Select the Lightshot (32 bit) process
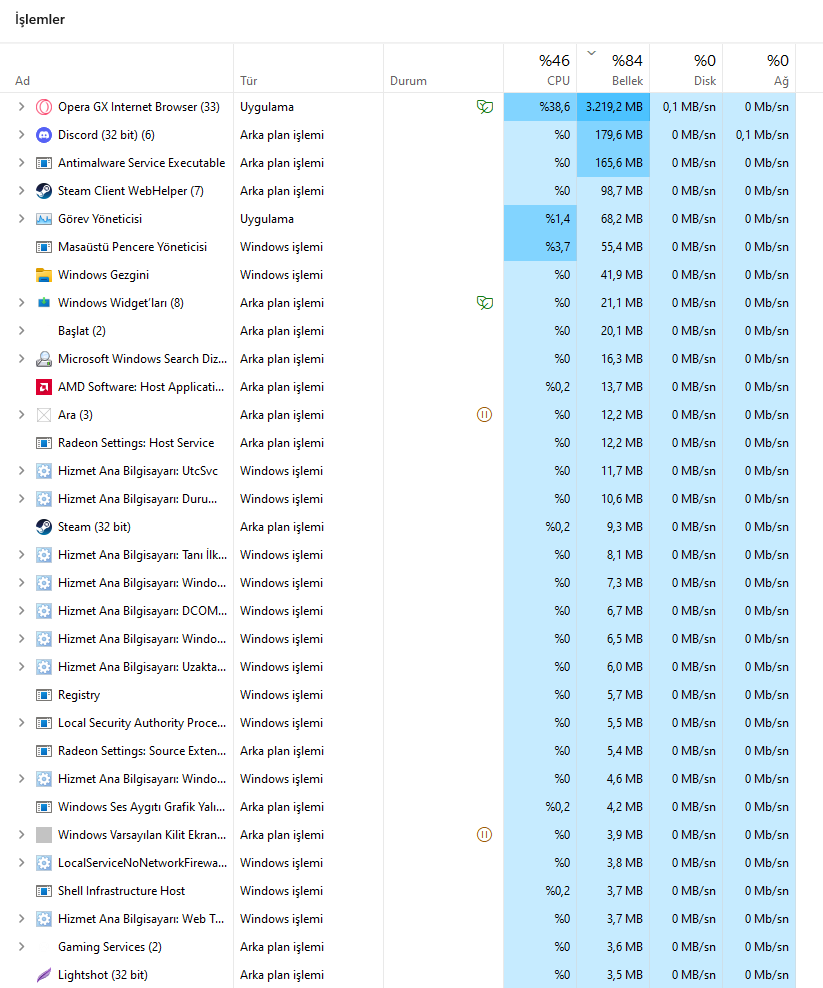The height and width of the screenshot is (988, 823). (398, 975)
